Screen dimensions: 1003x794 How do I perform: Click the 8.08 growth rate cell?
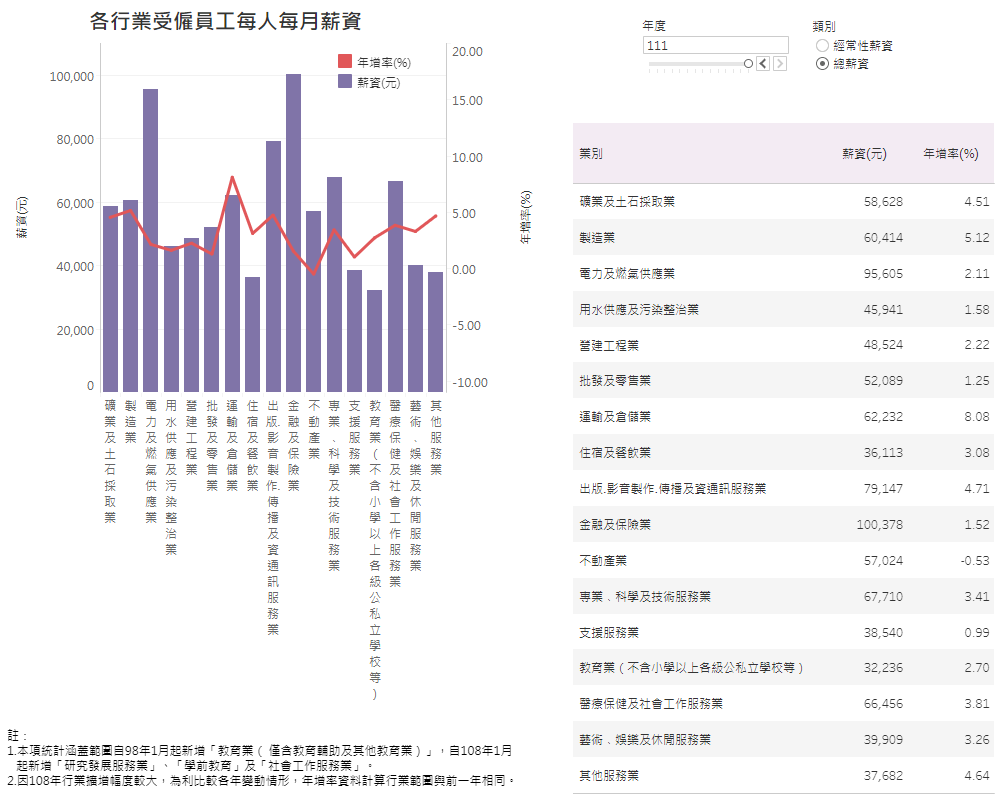click(977, 417)
